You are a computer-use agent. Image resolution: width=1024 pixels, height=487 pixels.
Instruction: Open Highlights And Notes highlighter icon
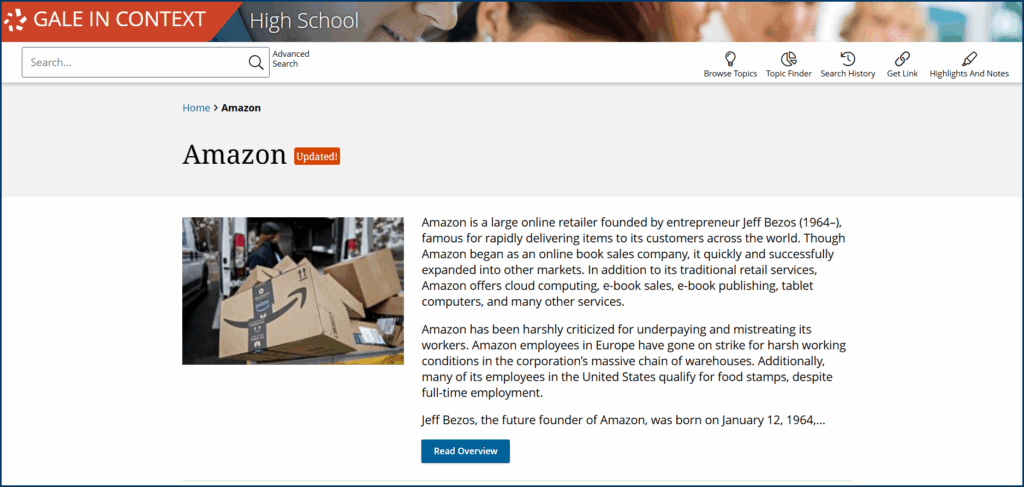click(969, 59)
